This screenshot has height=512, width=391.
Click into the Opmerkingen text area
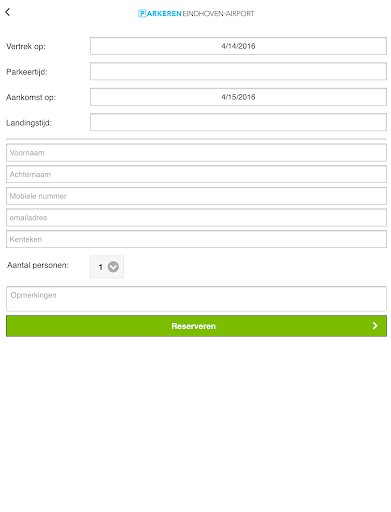click(196, 299)
